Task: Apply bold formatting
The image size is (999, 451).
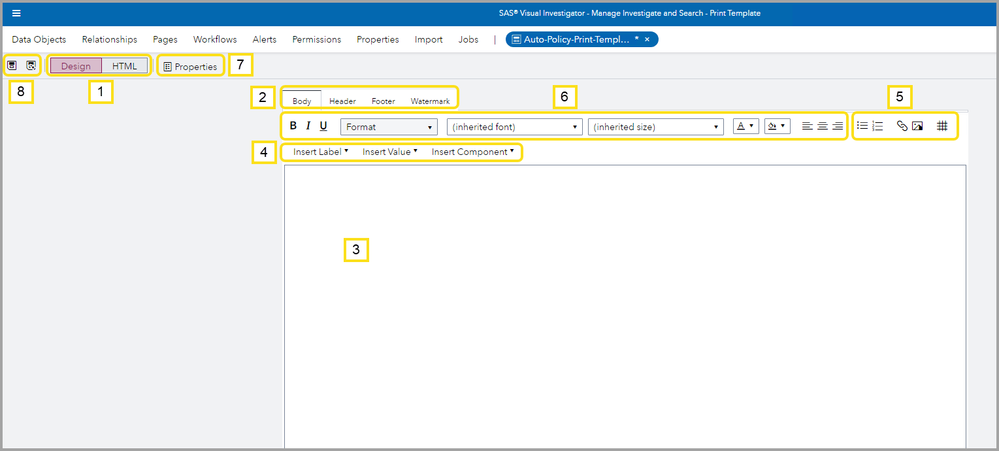Action: 293,126
